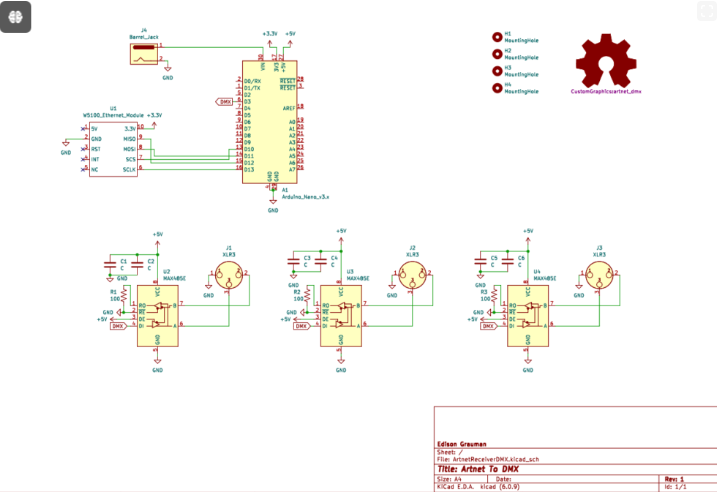Click the 'W5100_Ethernet_Module' label text

pyautogui.click(x=113, y=115)
